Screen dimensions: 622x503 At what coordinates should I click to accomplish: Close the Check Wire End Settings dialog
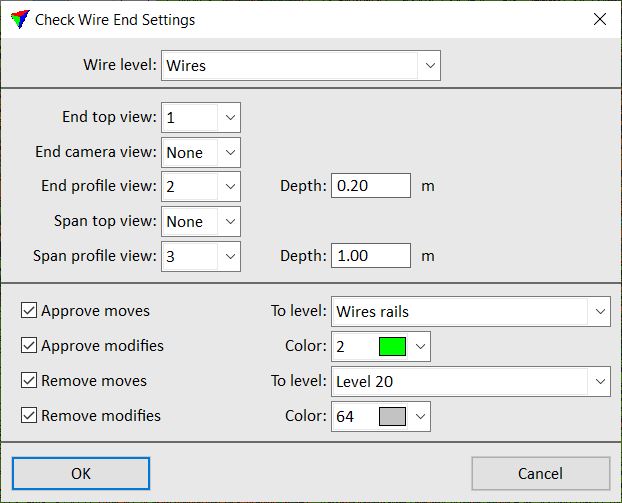[599, 19]
